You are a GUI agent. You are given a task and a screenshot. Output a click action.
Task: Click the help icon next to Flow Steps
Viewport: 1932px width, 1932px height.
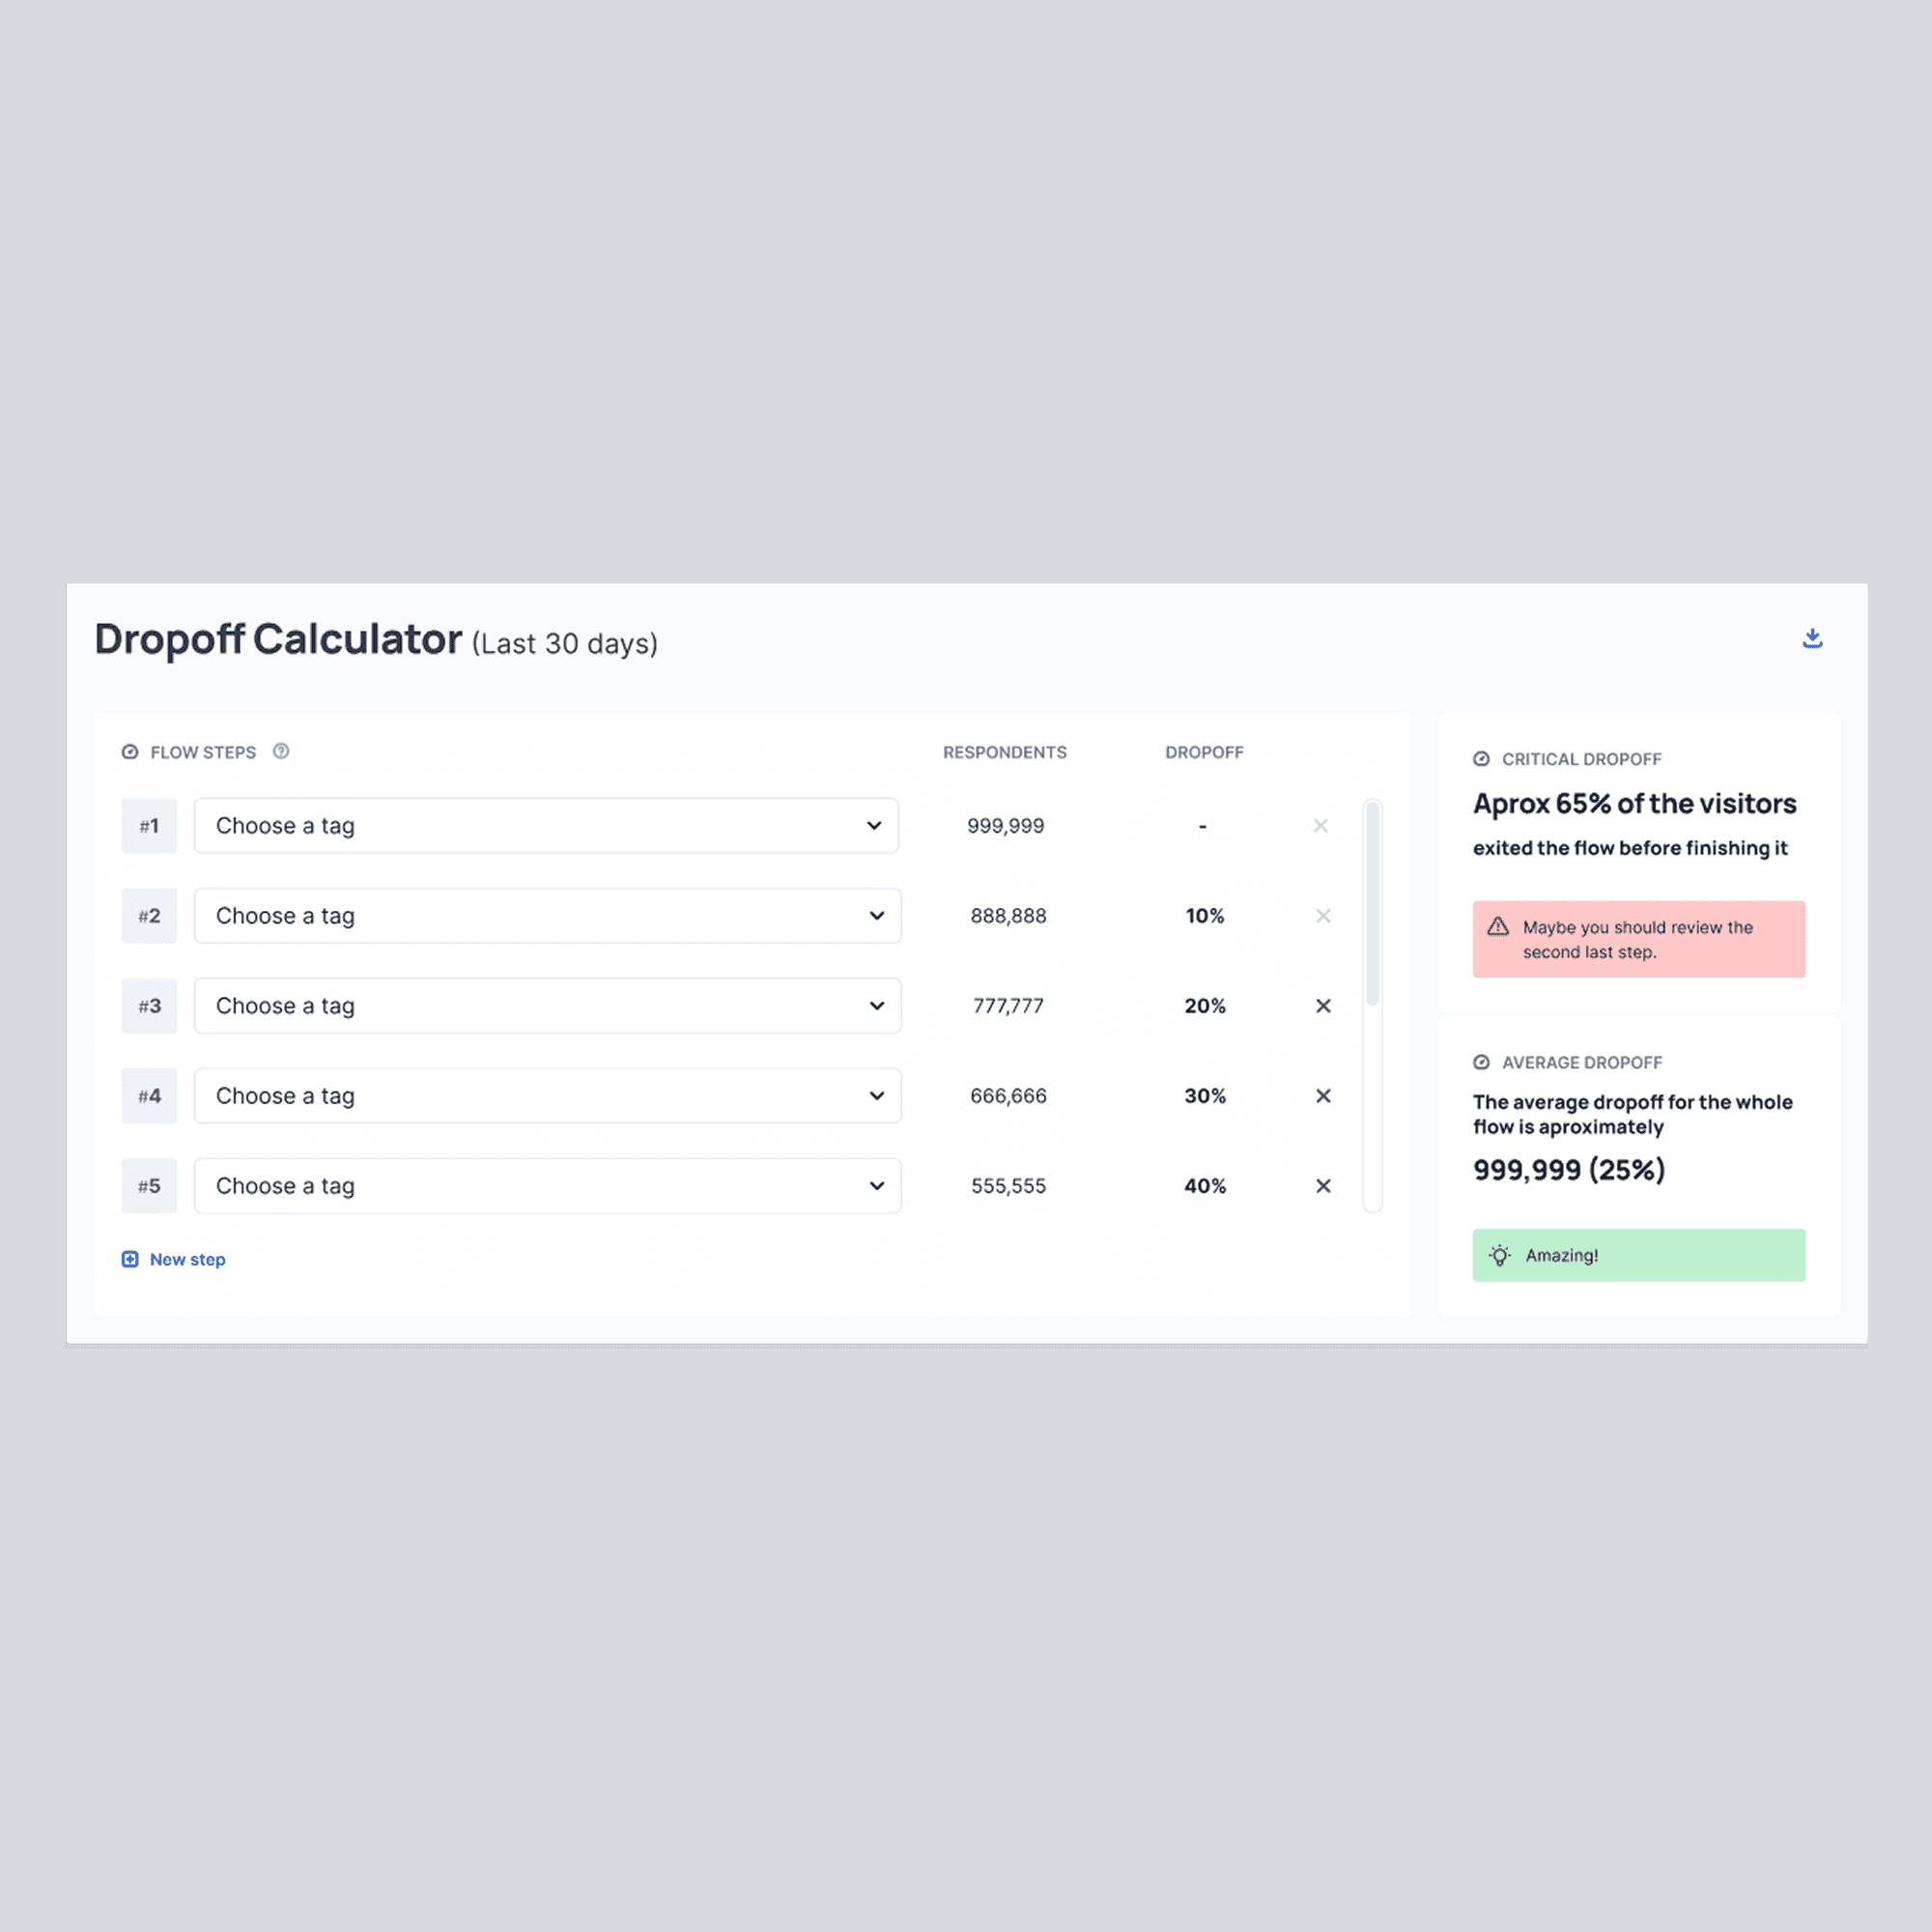[x=281, y=751]
